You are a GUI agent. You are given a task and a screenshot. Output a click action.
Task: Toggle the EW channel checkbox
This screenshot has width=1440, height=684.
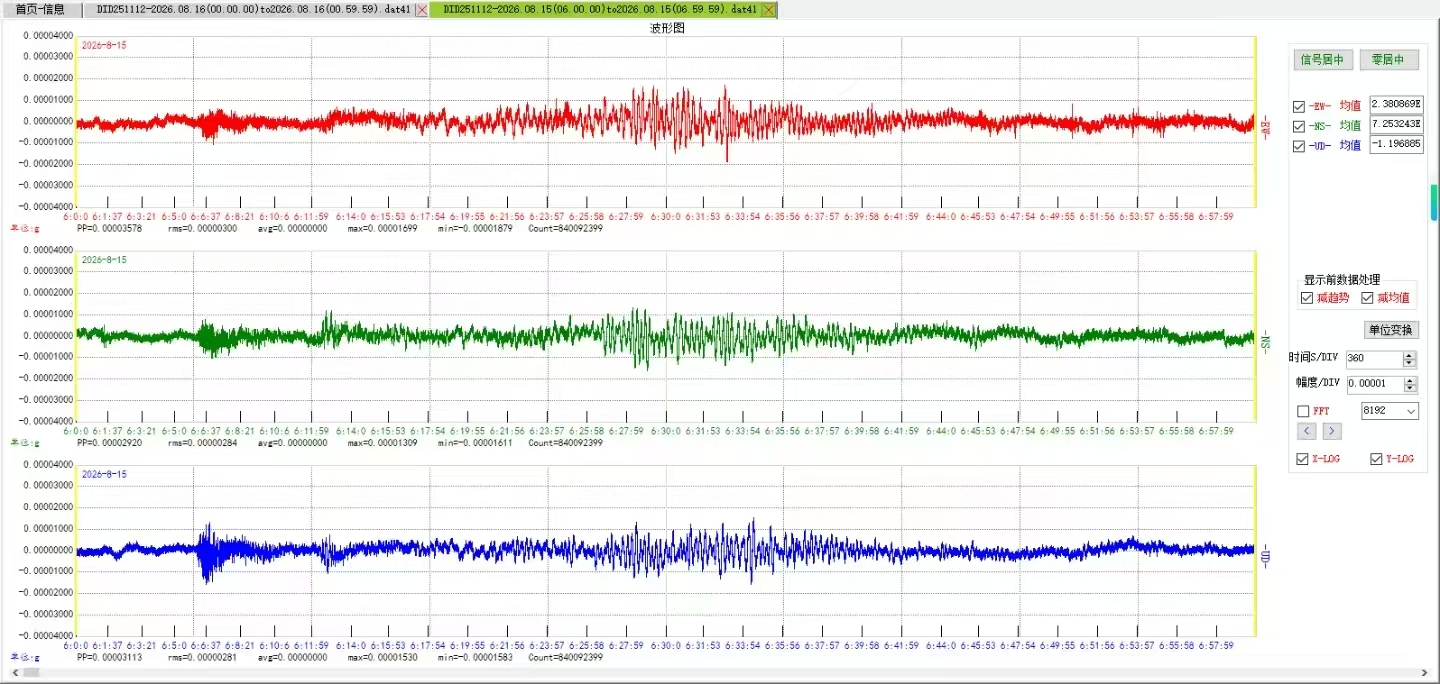pos(1299,106)
